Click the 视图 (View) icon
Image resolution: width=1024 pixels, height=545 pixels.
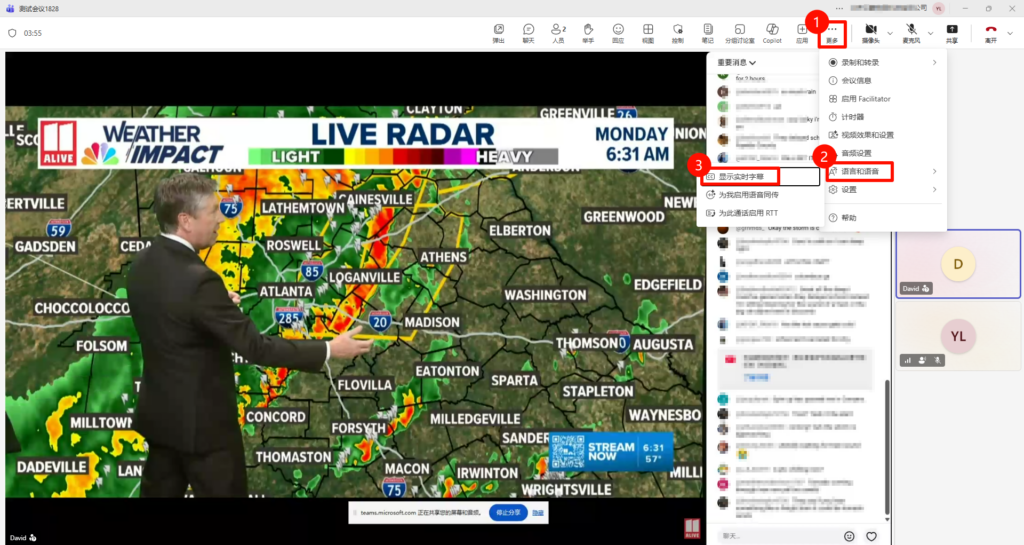click(648, 33)
